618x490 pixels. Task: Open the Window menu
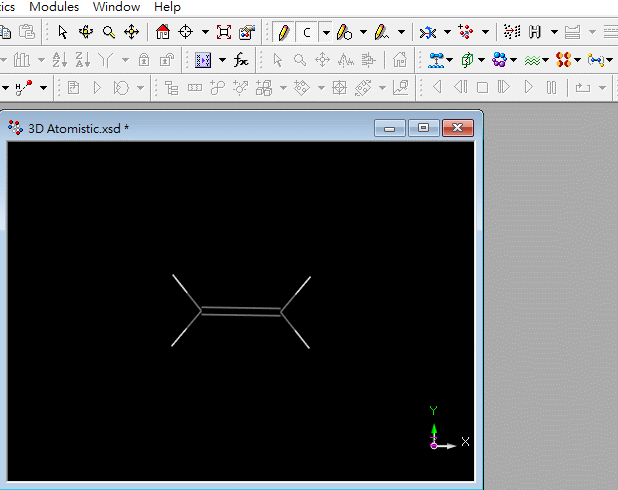(x=116, y=7)
